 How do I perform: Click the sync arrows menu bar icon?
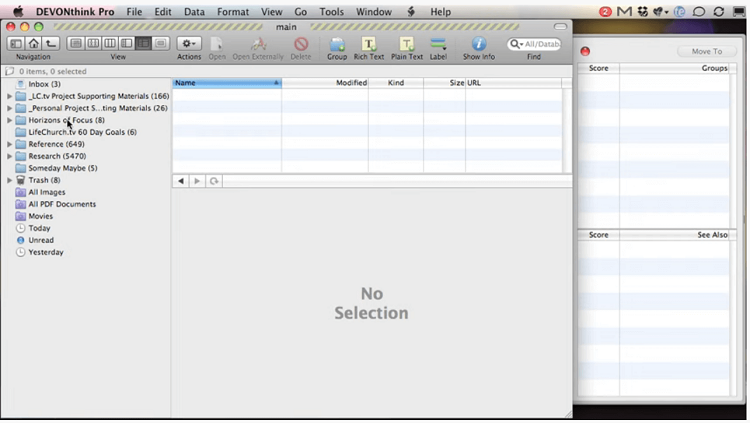coord(718,11)
